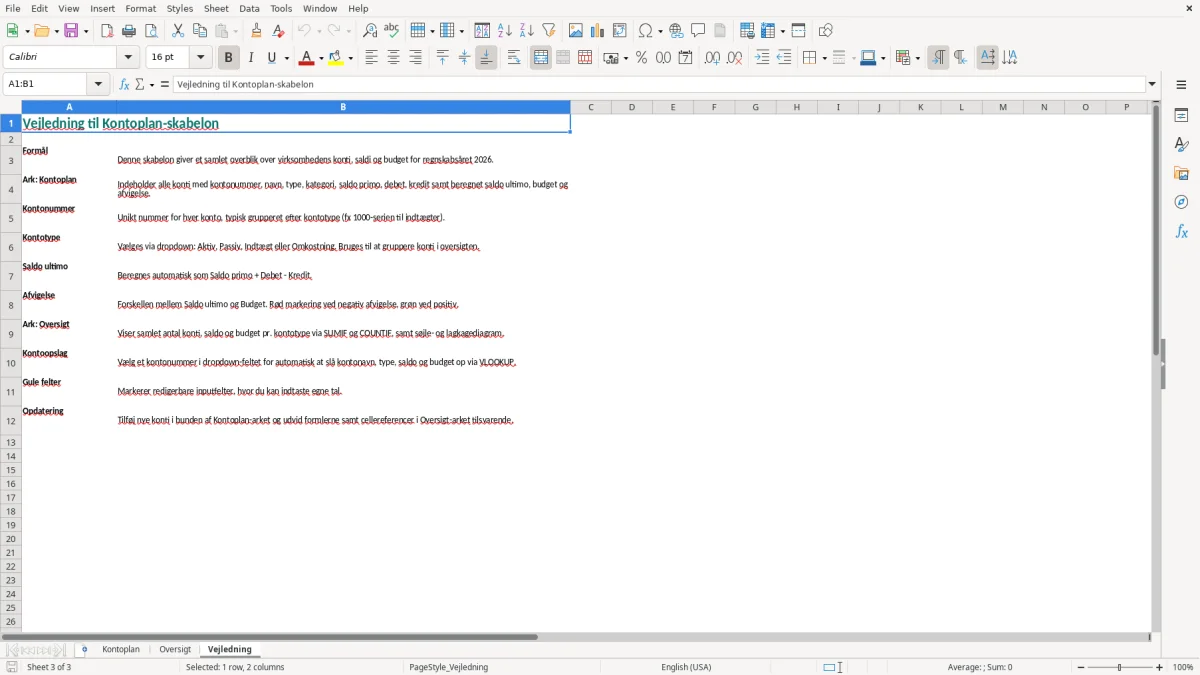This screenshot has width=1200, height=675.
Task: Click the Define Print Area icon
Action: click(747, 31)
